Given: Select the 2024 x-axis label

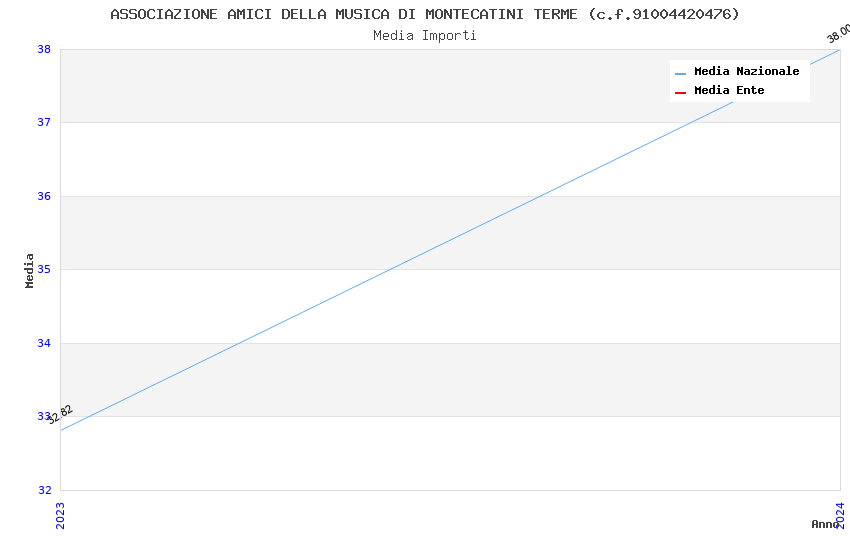Looking at the screenshot, I should 840,514.
